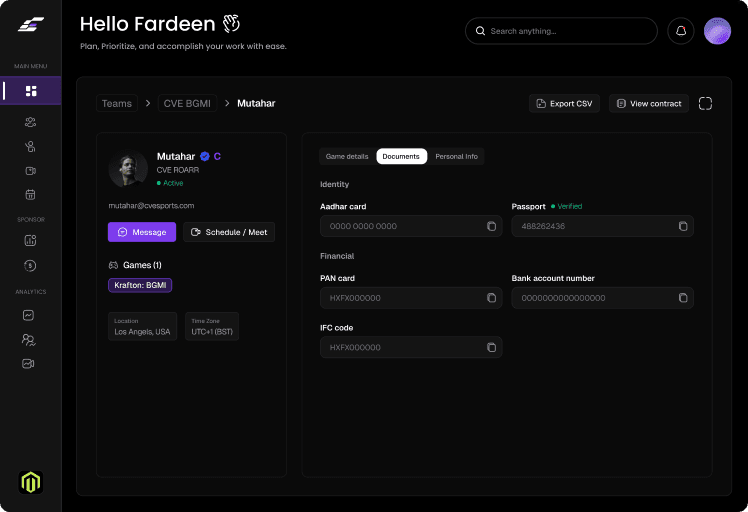Click the search magnifier icon

(480, 31)
